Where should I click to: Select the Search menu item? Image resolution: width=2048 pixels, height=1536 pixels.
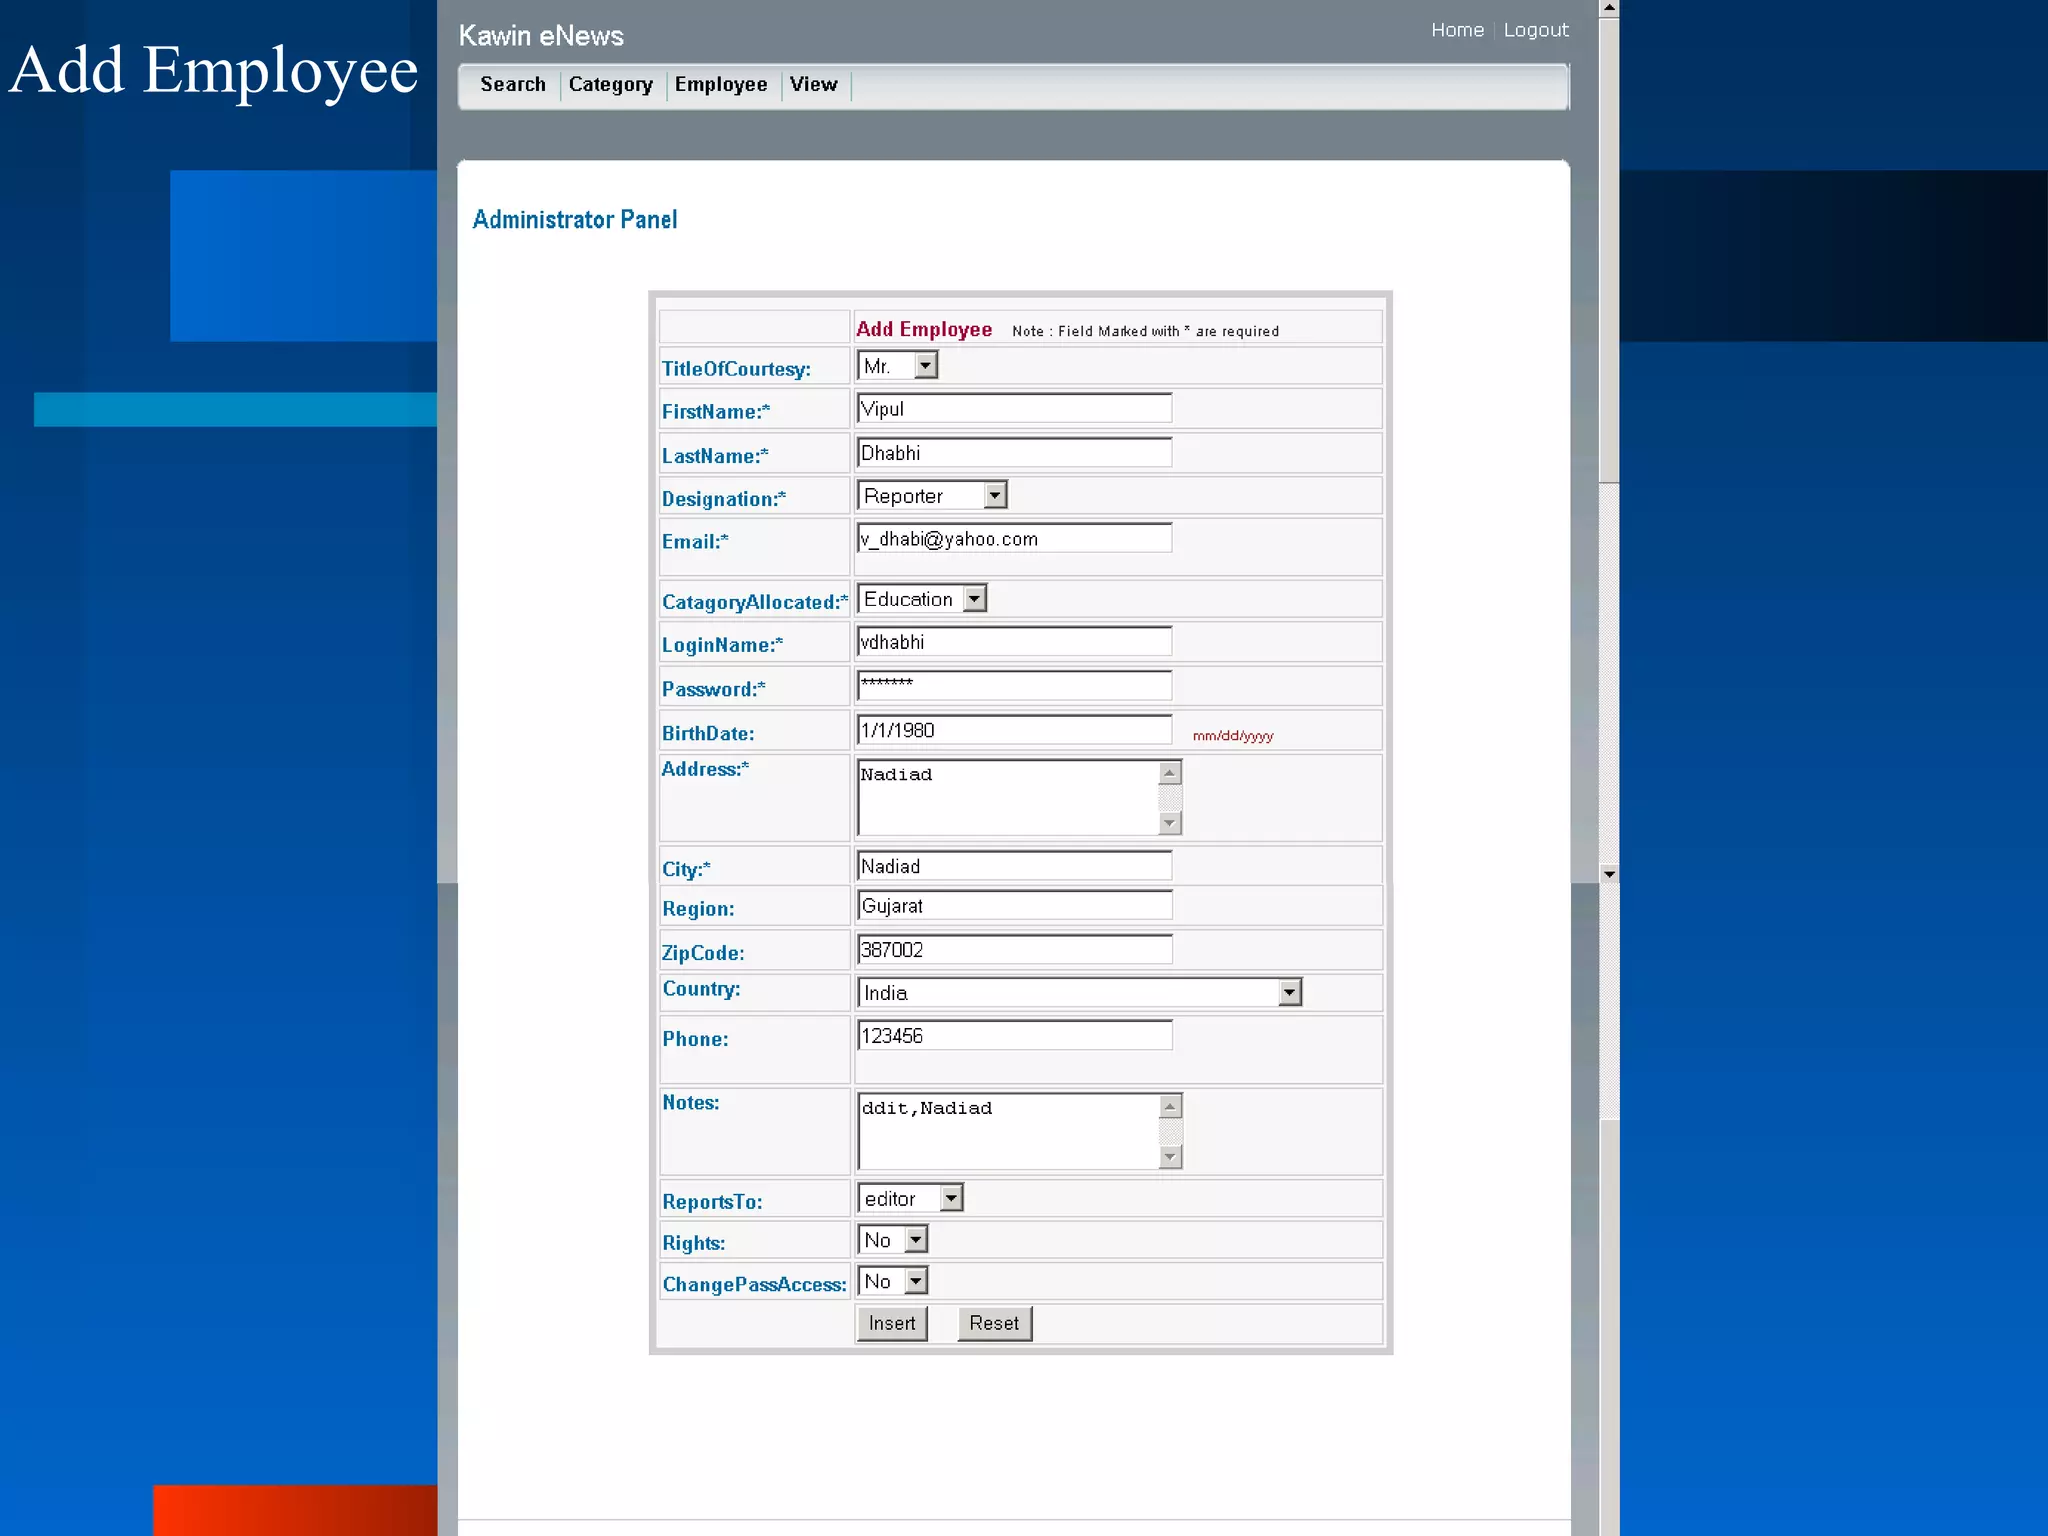[513, 85]
